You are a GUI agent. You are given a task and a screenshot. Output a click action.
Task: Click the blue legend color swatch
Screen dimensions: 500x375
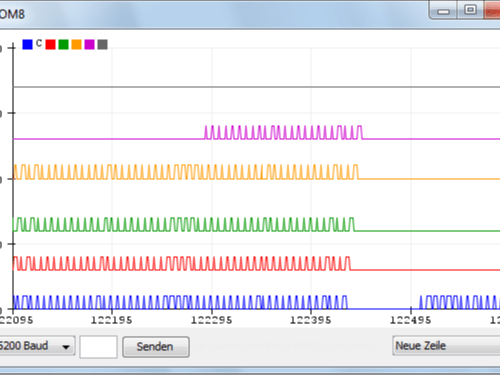pyautogui.click(x=27, y=44)
